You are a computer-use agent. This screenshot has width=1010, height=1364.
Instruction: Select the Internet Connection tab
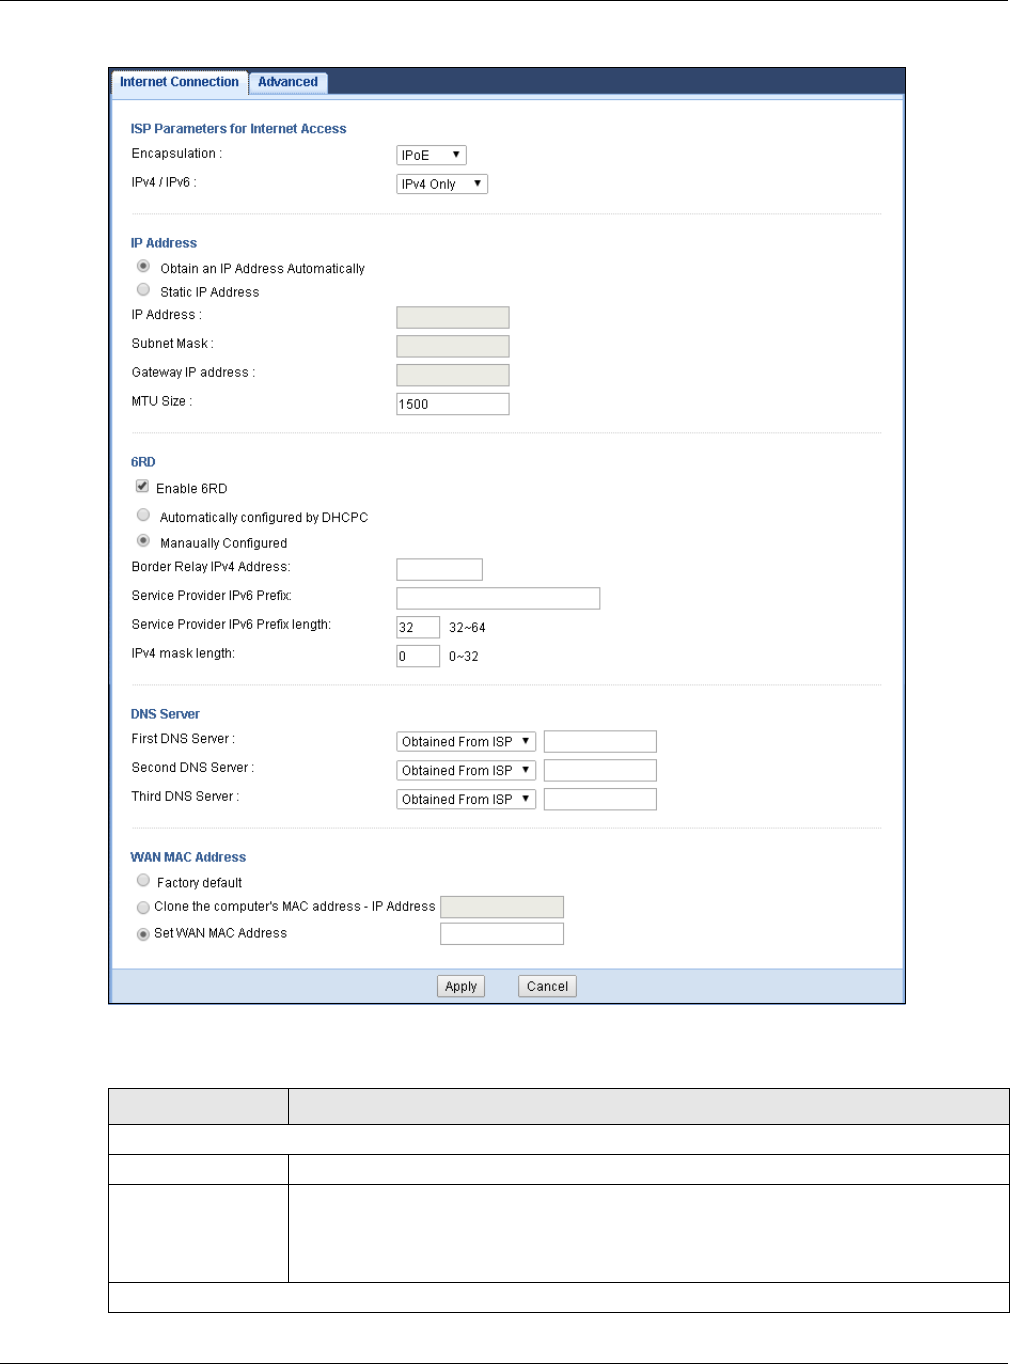[179, 82]
